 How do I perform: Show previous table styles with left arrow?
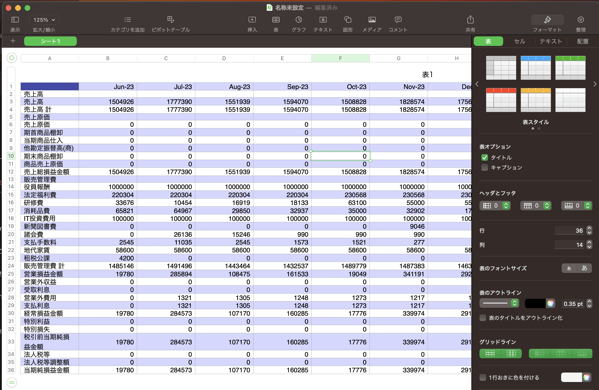point(477,84)
